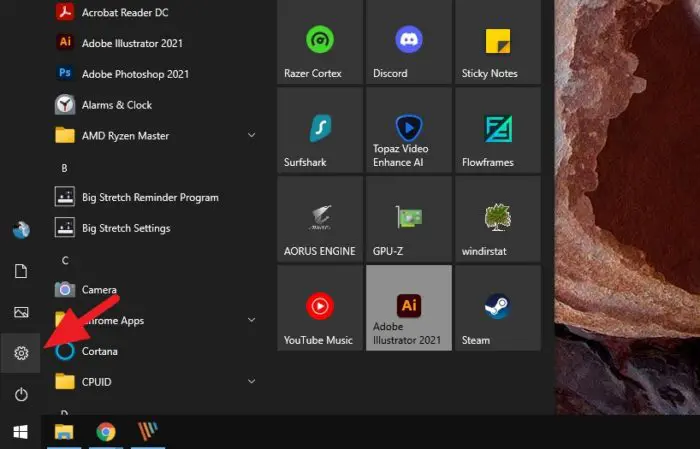Open the striped app icon on taskbar
This screenshot has width=700, height=449.
[148, 432]
